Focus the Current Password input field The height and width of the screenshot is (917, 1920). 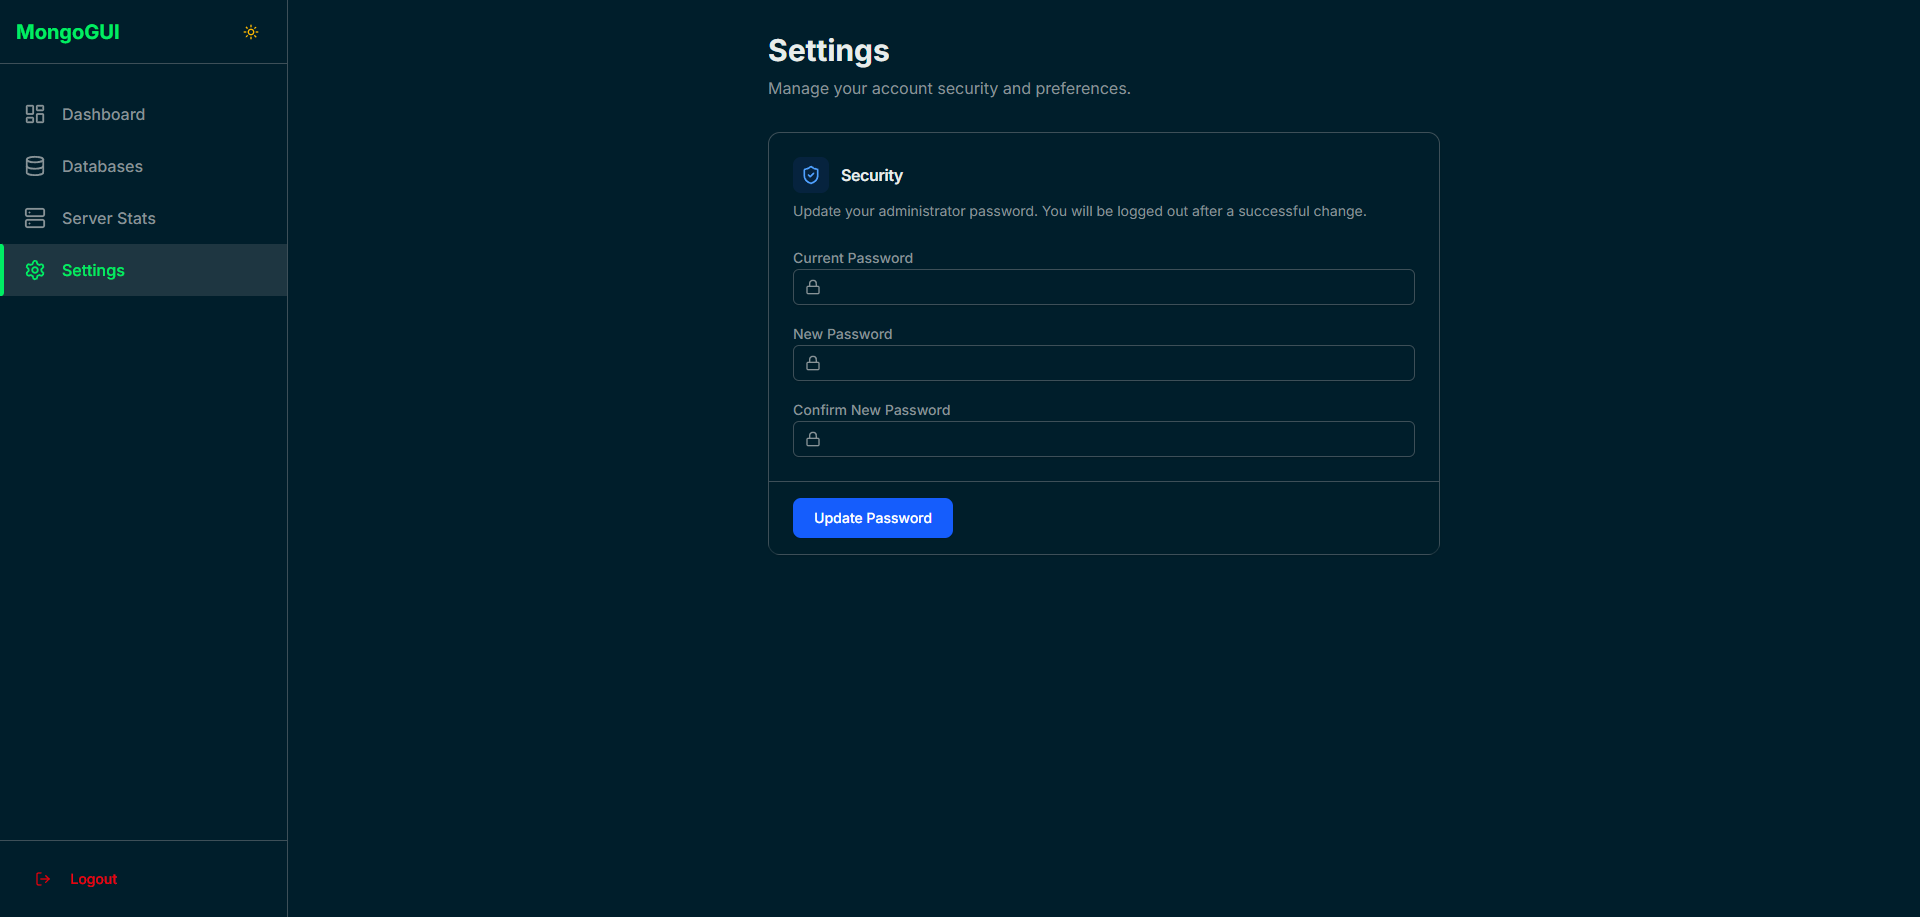pyautogui.click(x=1115, y=287)
